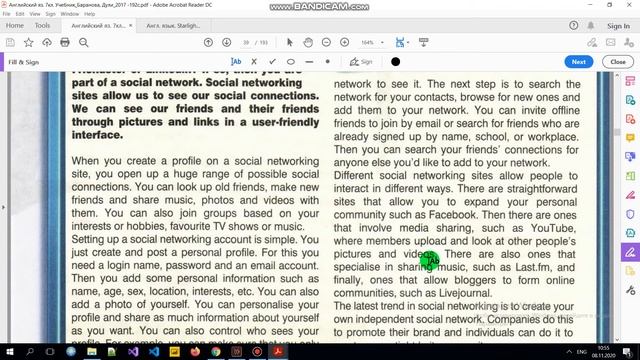Select the dot tool
This screenshot has height=360, width=640.
(x=328, y=62)
